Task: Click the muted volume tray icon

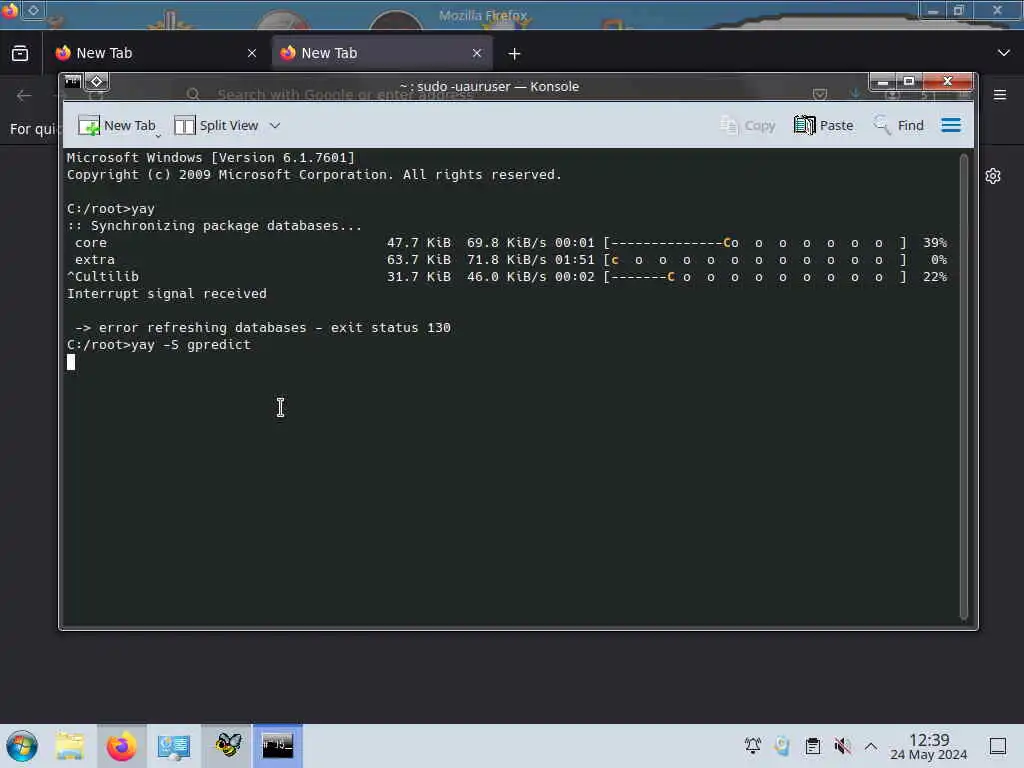Action: tap(842, 746)
